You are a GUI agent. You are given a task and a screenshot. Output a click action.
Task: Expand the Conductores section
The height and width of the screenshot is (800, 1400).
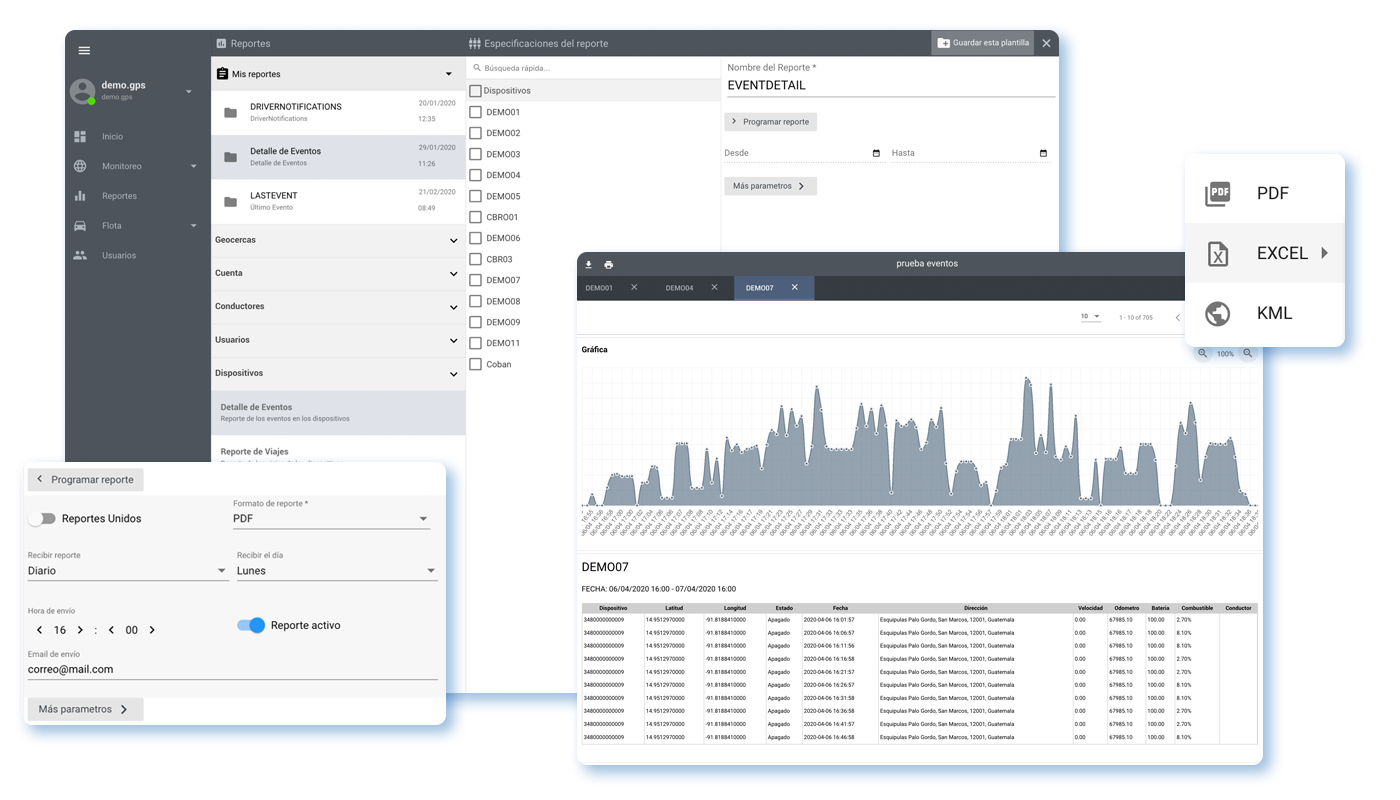tap(453, 307)
